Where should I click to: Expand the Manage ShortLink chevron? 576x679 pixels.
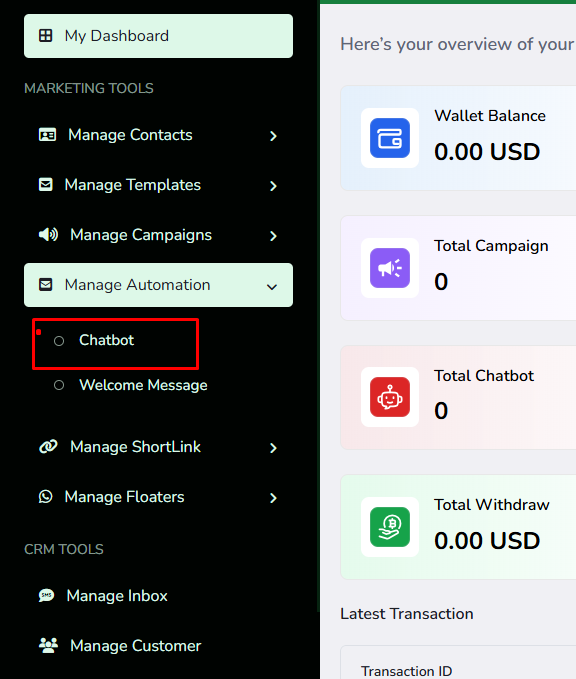(x=273, y=448)
